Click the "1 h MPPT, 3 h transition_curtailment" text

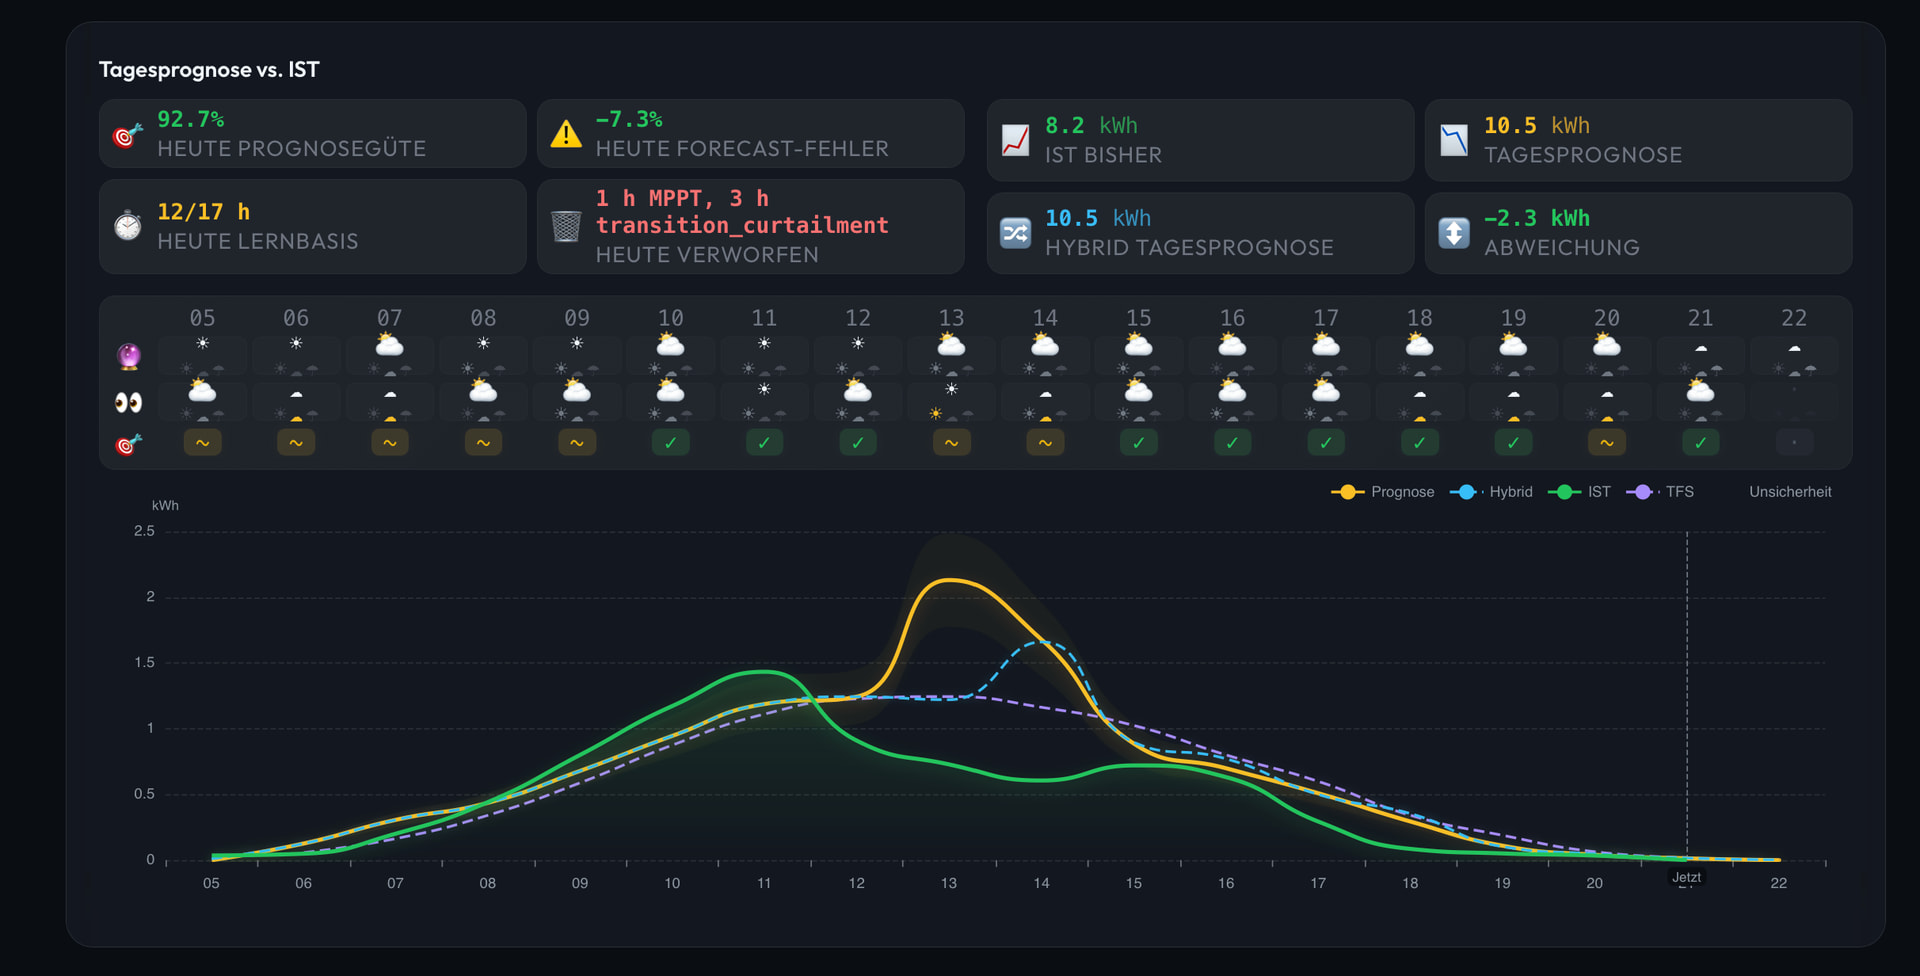pos(742,212)
